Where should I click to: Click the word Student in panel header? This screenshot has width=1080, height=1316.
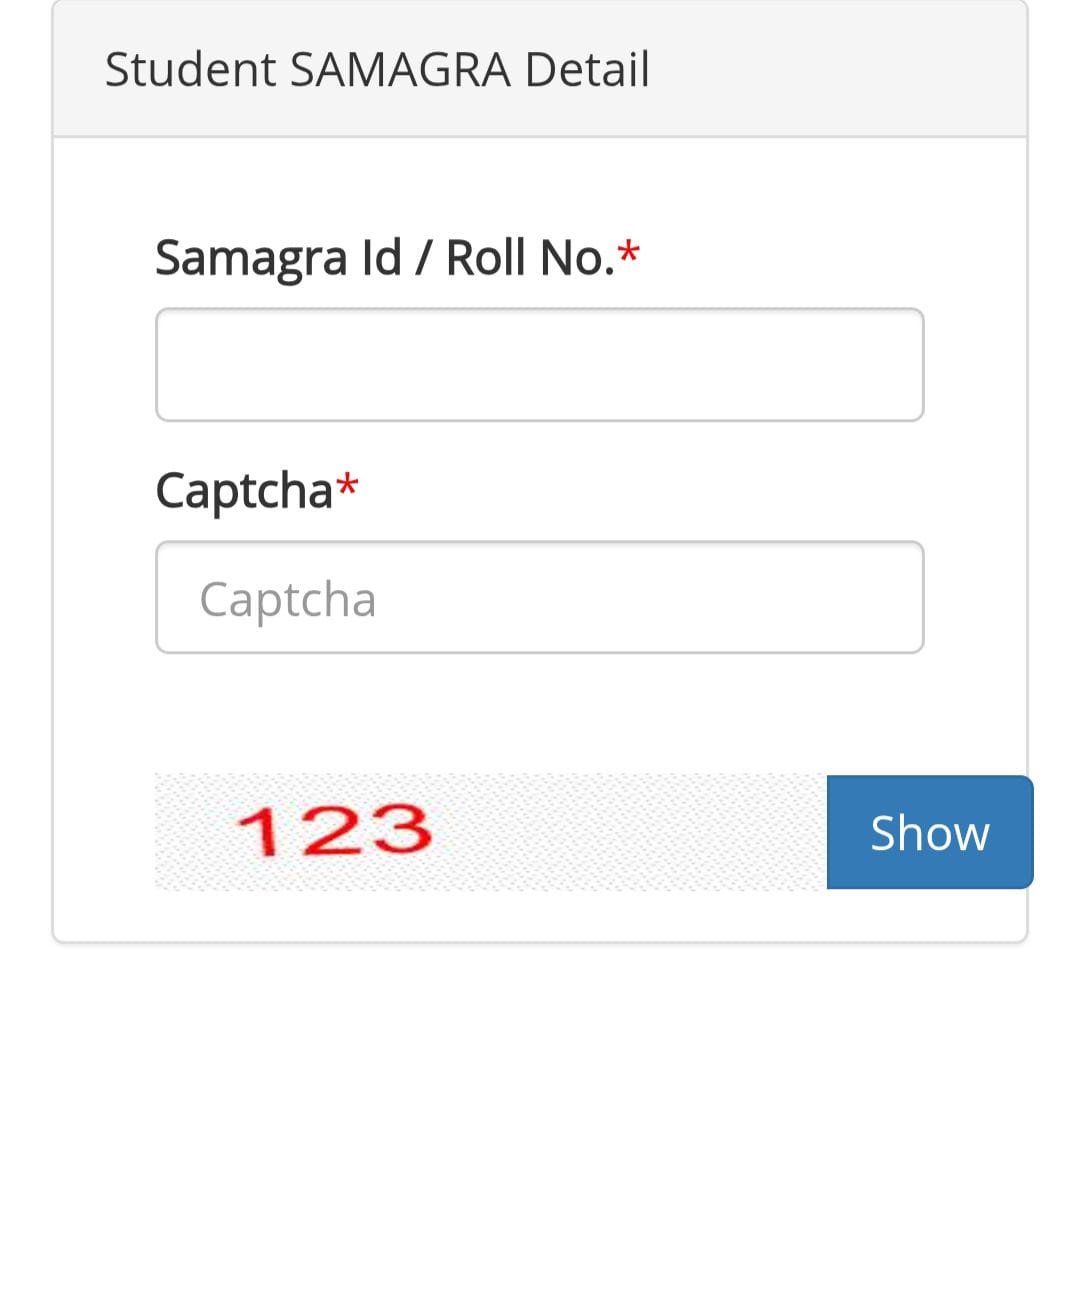[190, 70]
